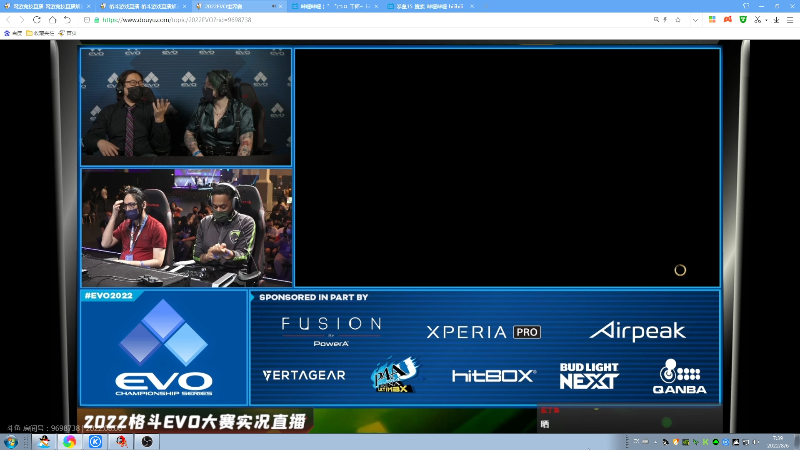Open the colorful circle browser on the taskbar
Viewport: 800px width, 450px height.
[69, 442]
